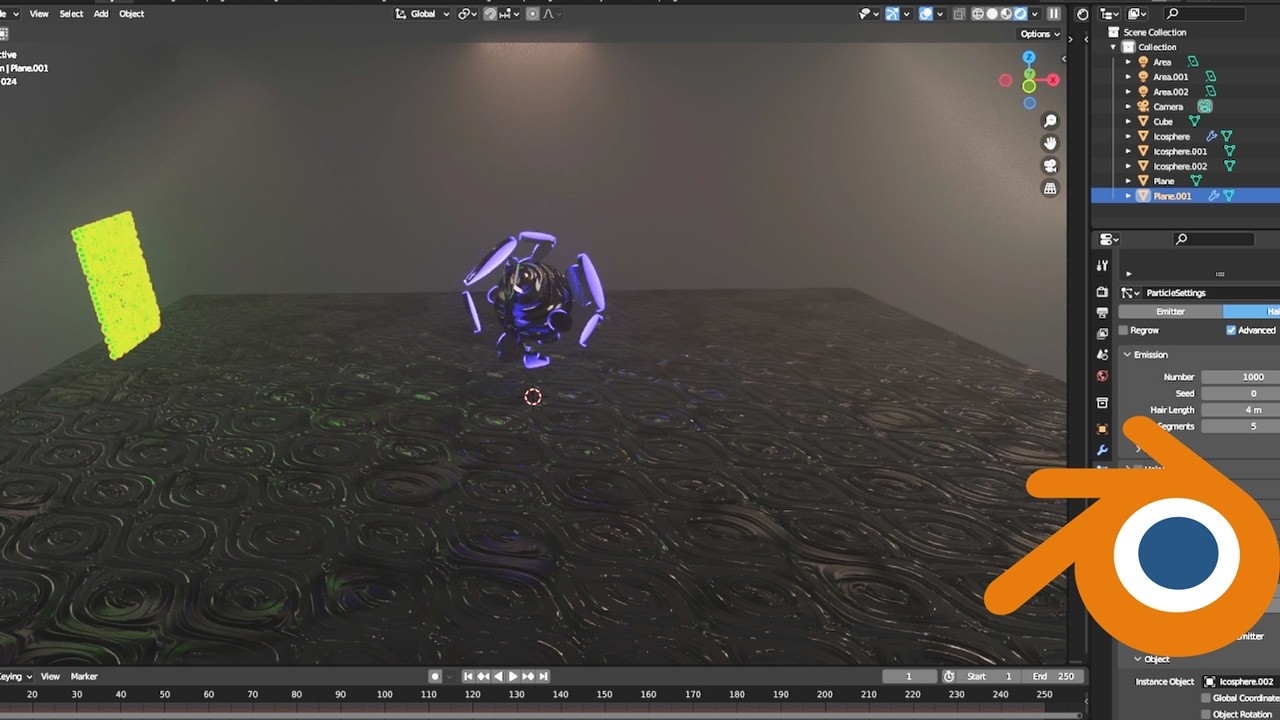Toggle X-ray mode
This screenshot has height=720, width=1280.
[x=959, y=14]
